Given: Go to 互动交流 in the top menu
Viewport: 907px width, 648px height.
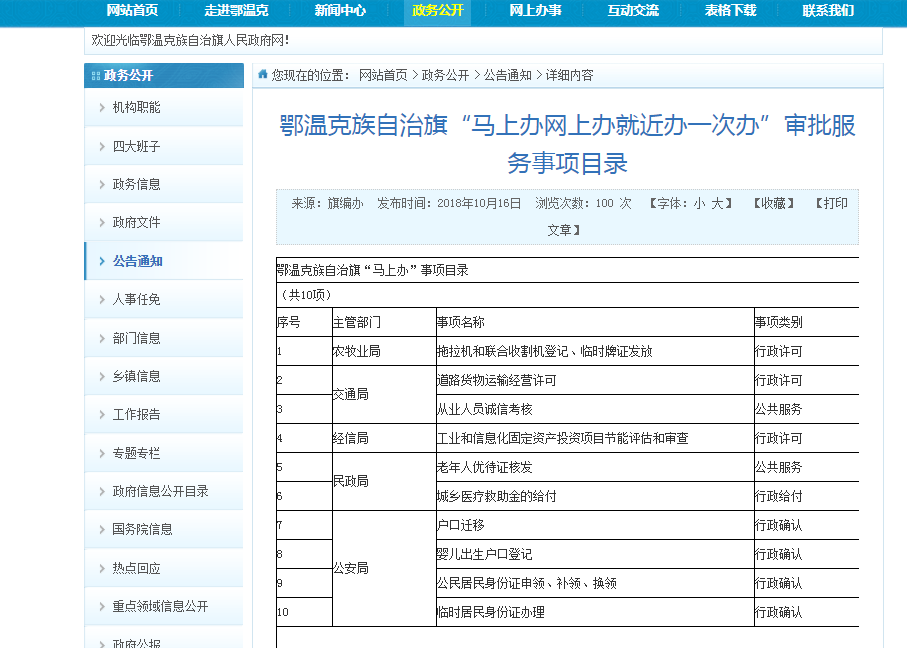Looking at the screenshot, I should 633,11.
